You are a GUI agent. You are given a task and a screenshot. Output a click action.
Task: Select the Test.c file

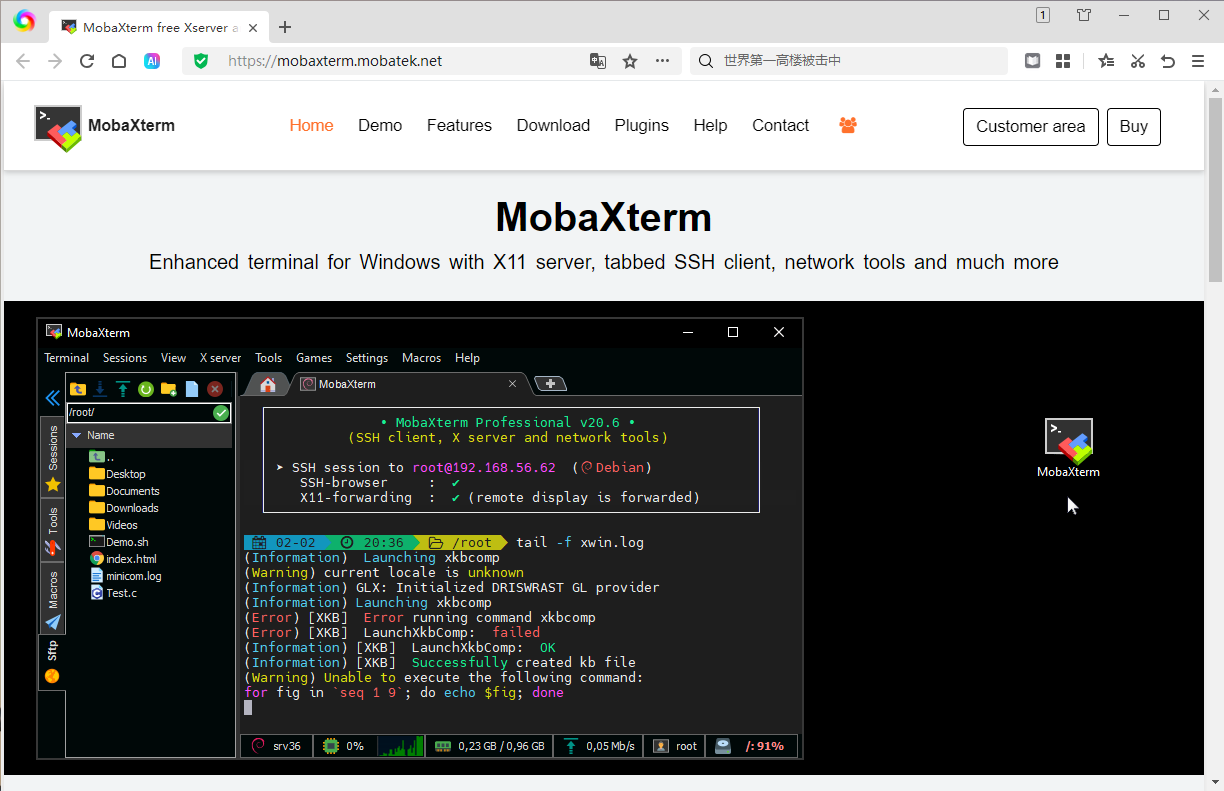(x=113, y=593)
